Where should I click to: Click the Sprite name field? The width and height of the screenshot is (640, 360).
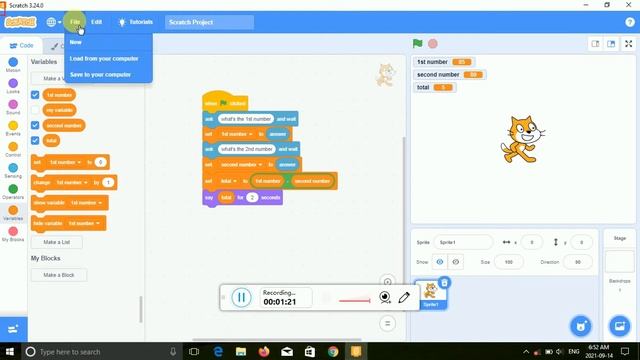[x=463, y=242]
